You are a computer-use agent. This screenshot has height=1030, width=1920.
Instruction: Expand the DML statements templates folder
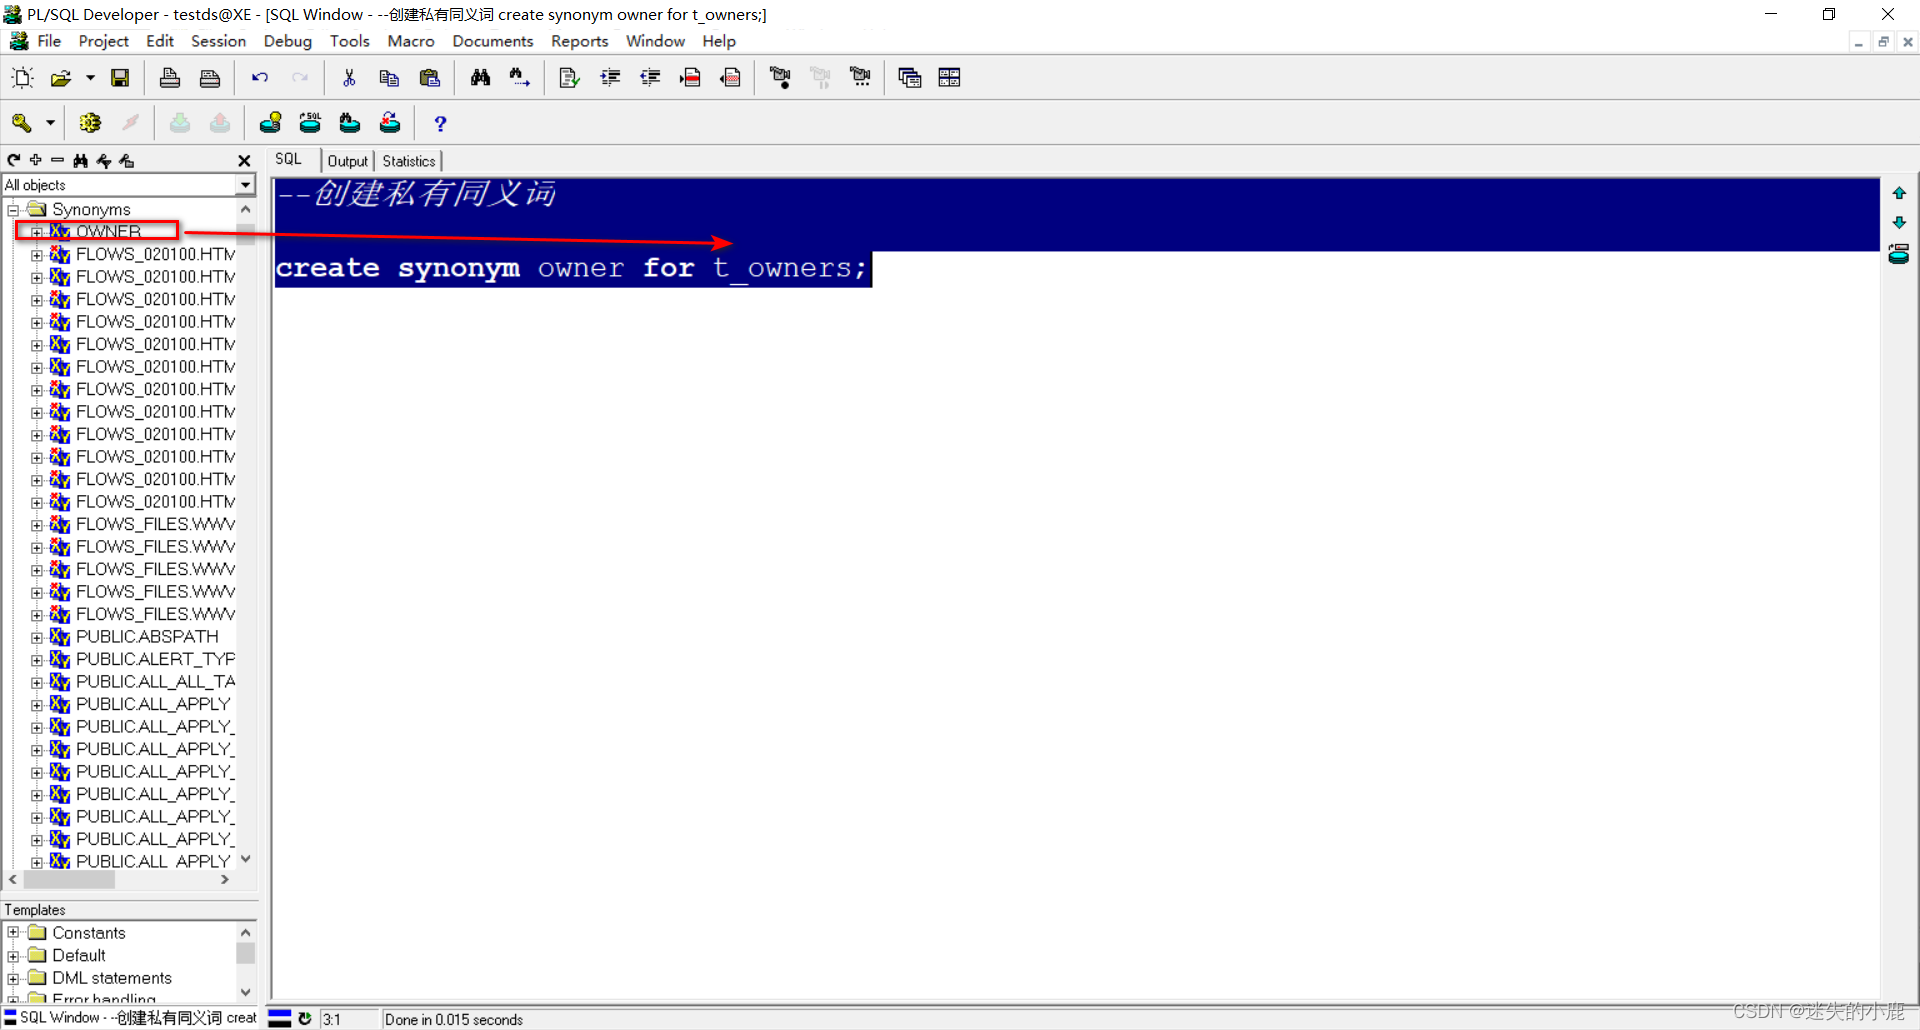[13, 978]
